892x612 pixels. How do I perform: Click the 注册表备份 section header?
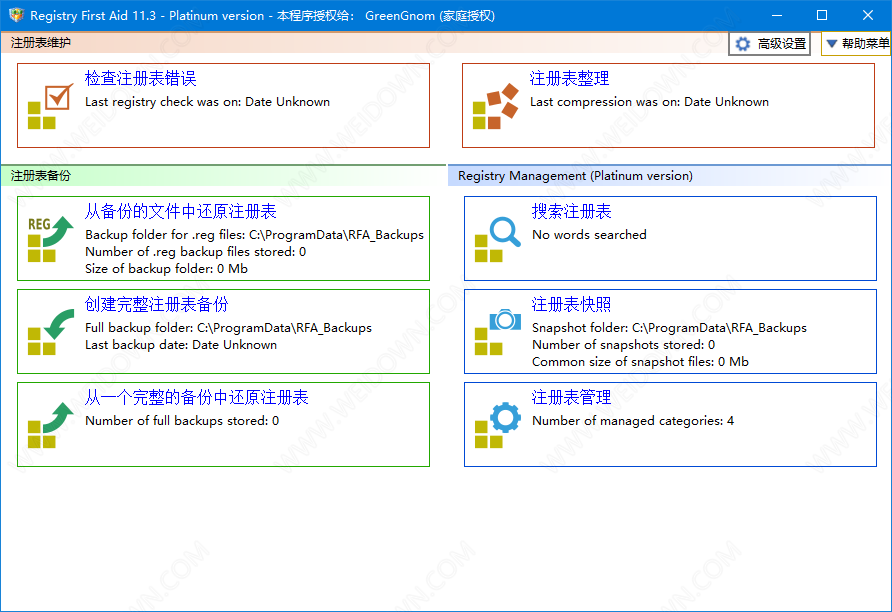[40, 176]
